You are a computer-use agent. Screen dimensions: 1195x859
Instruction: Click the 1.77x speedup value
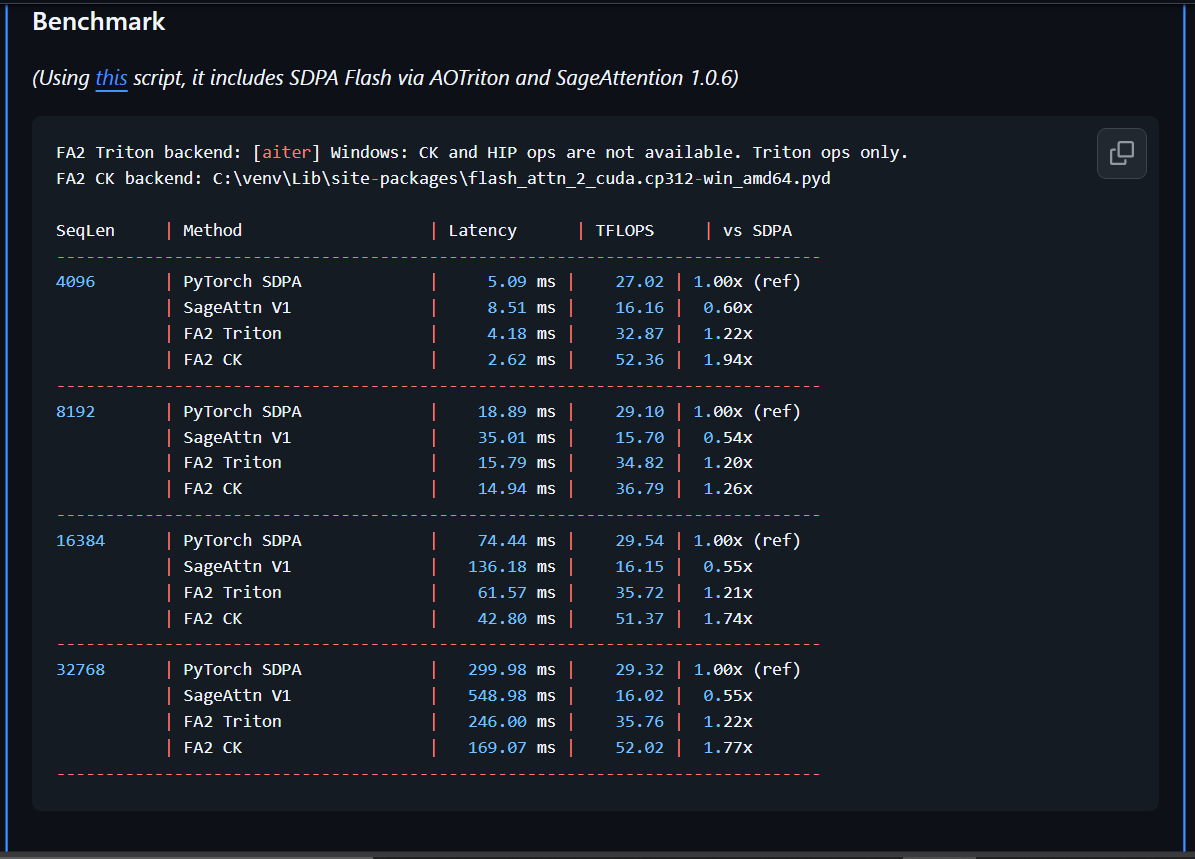point(728,747)
